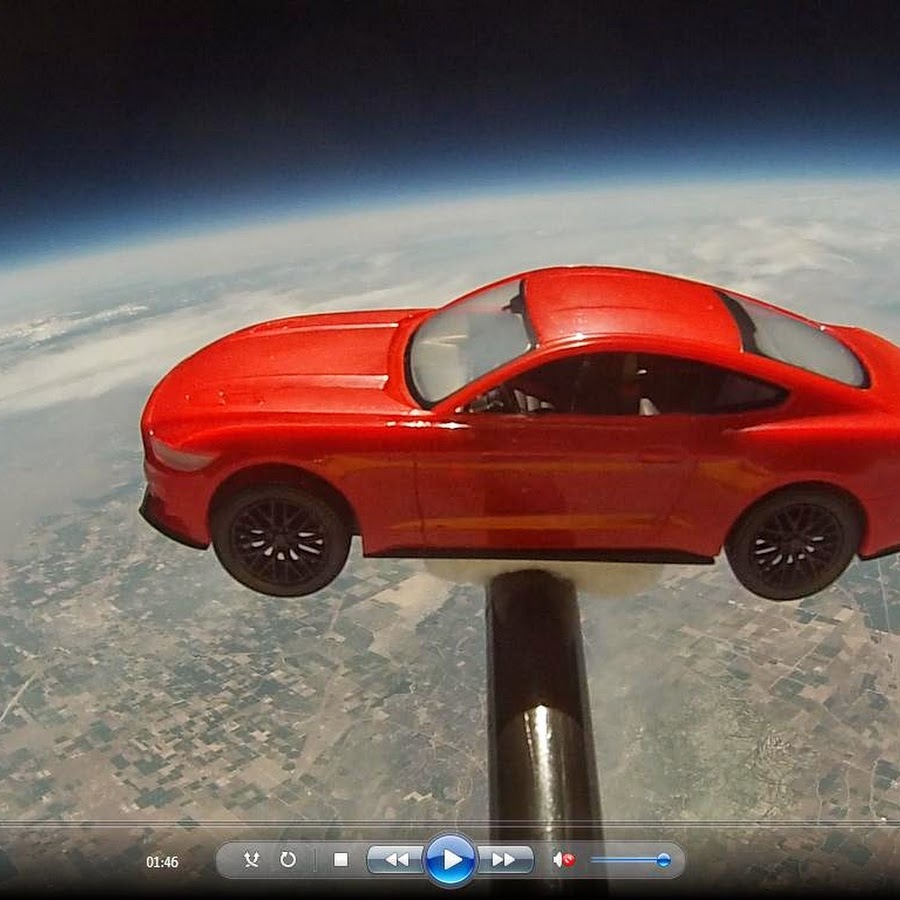The height and width of the screenshot is (900, 900).
Task: Turn on shuffle in the player
Action: [x=252, y=859]
